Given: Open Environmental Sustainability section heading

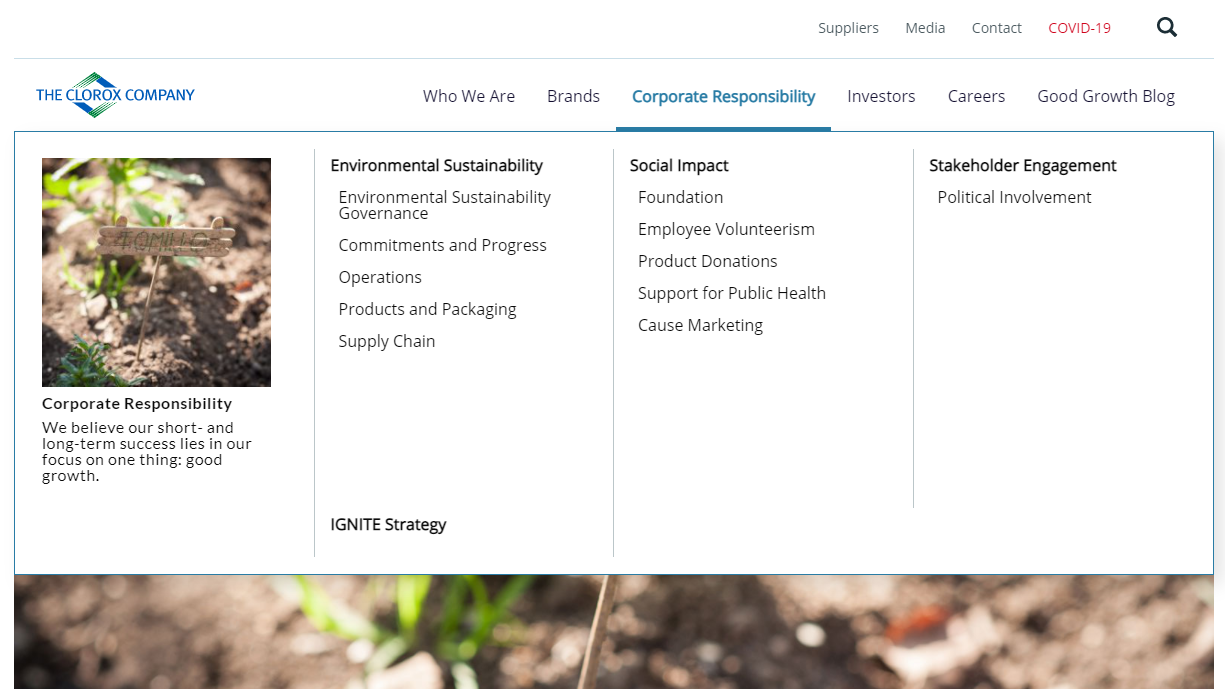Looking at the screenshot, I should tap(437, 165).
